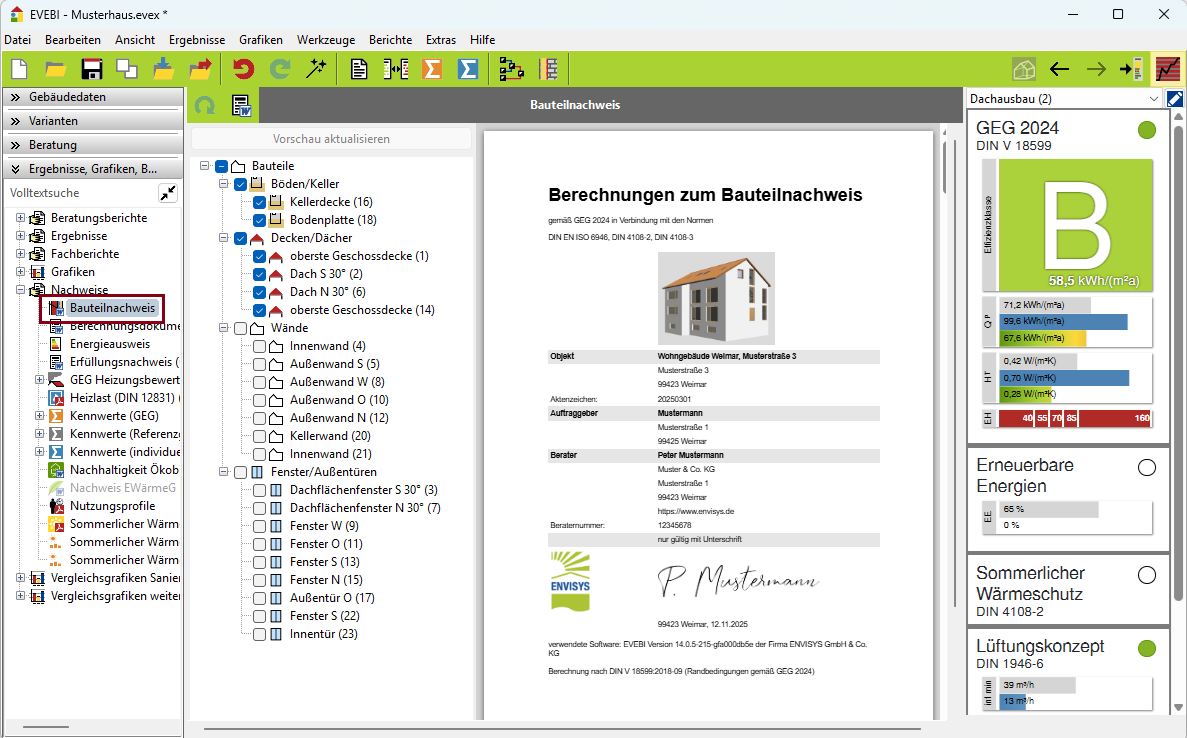Edit the Dachausbau variant via pencil icon
Screen dimensions: 1187x738
(x=1175, y=98)
